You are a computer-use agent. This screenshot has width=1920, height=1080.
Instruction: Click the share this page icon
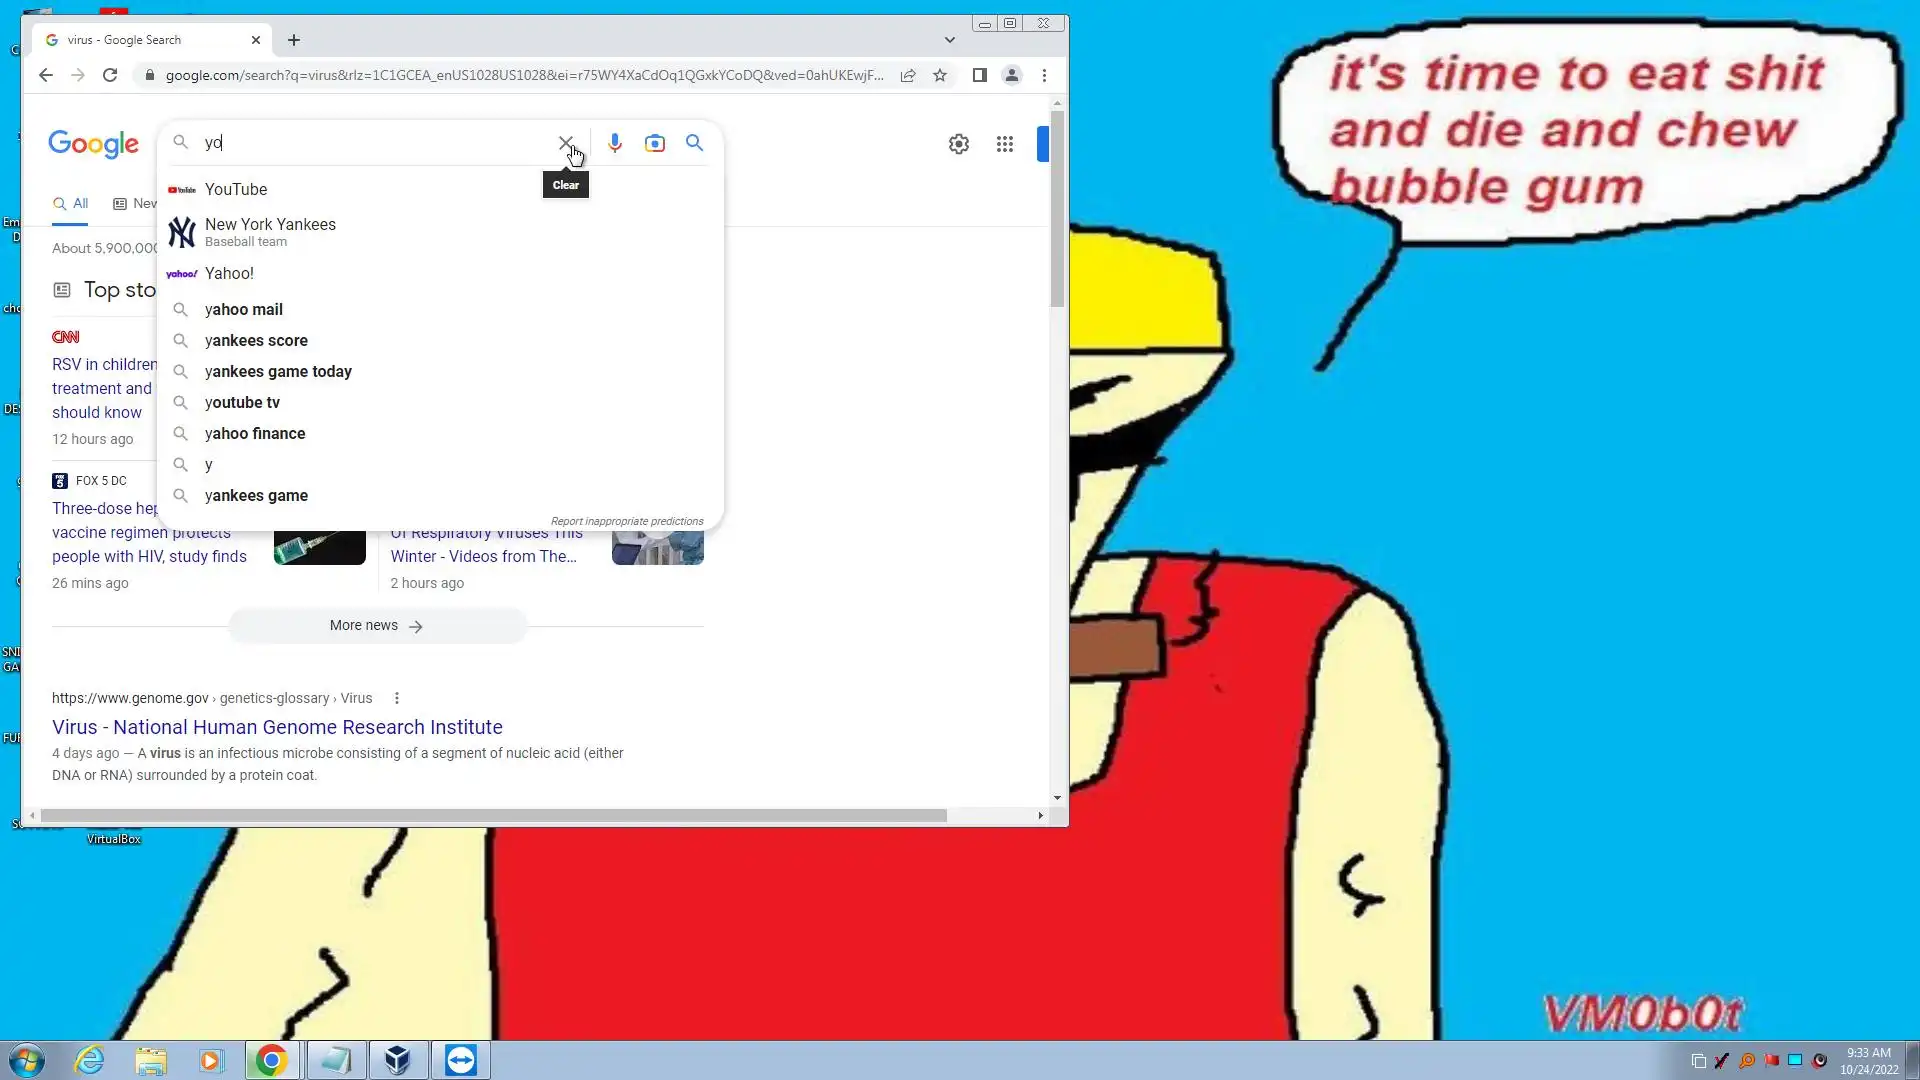tap(908, 75)
